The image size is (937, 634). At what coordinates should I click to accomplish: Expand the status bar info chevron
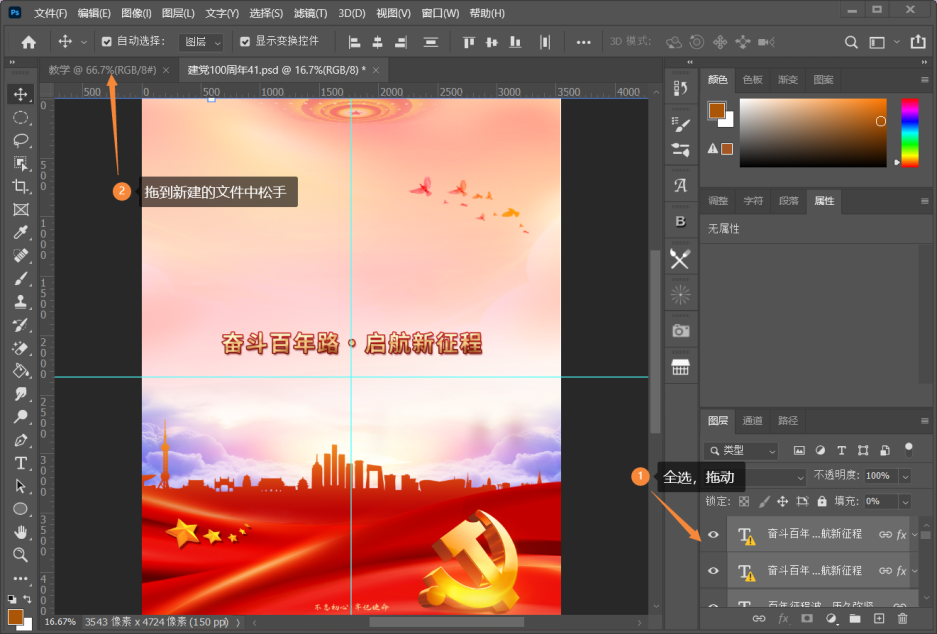238,622
